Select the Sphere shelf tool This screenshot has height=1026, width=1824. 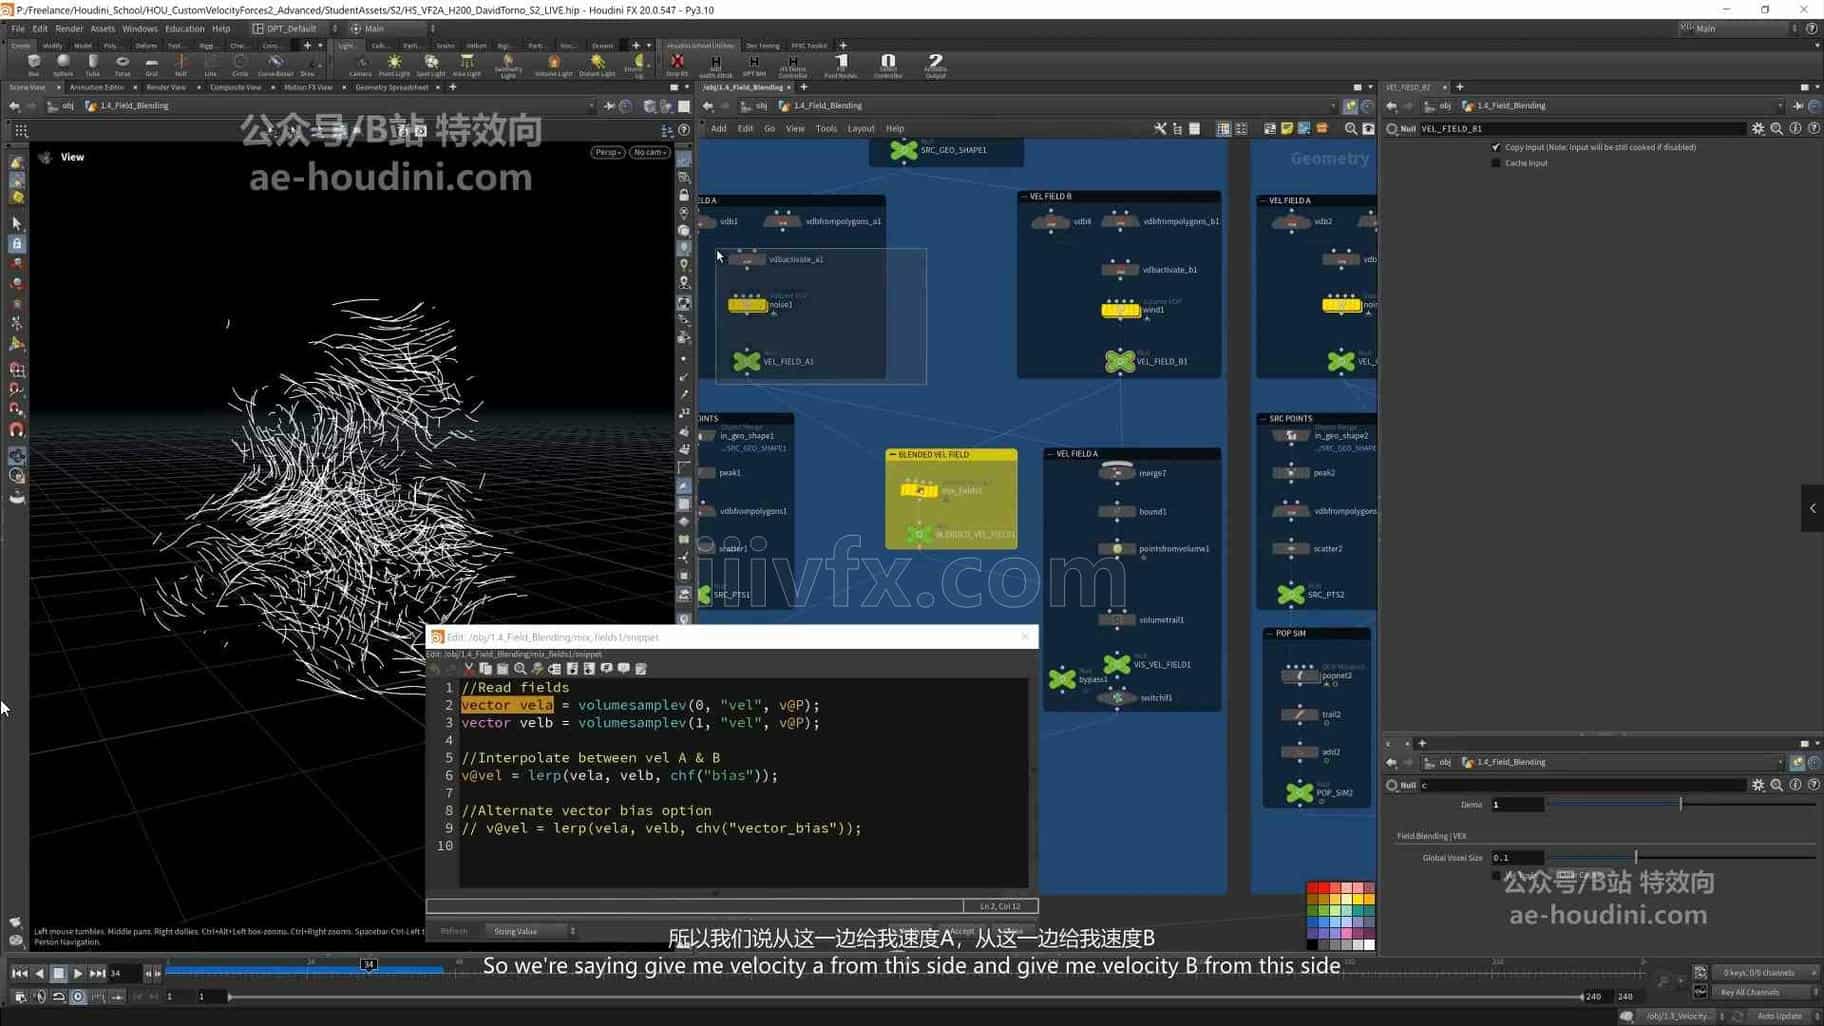point(63,65)
